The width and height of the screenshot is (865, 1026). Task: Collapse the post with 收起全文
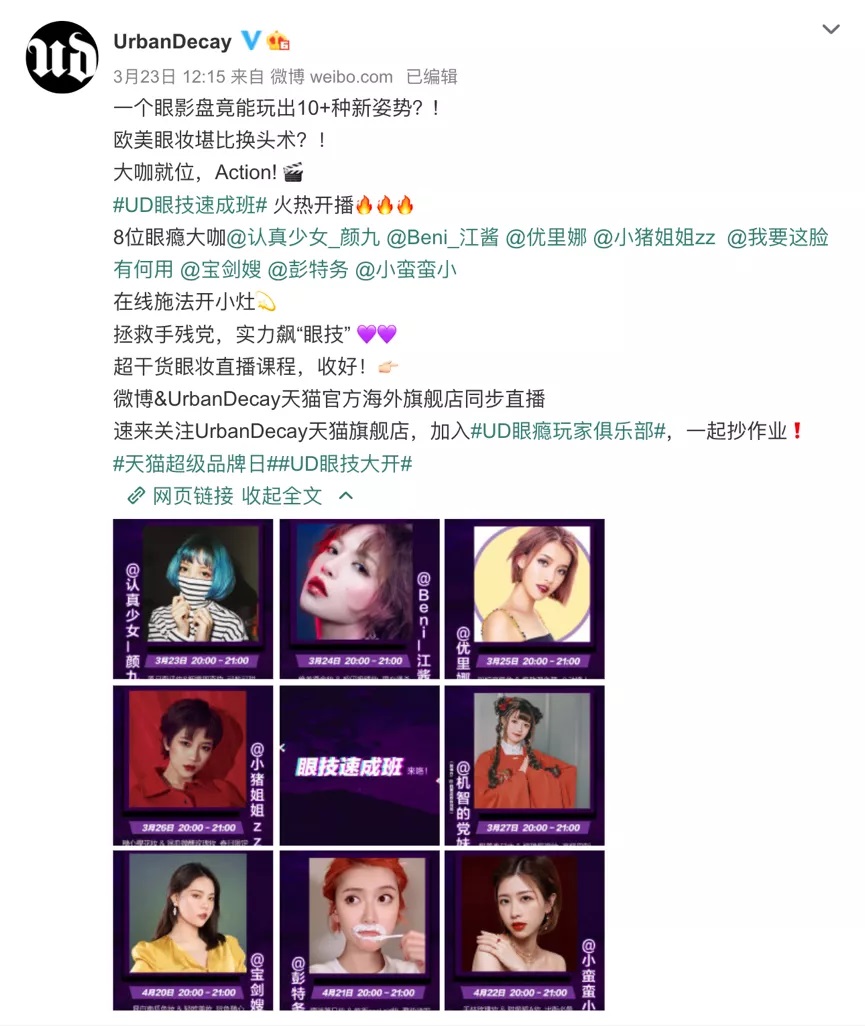(281, 496)
